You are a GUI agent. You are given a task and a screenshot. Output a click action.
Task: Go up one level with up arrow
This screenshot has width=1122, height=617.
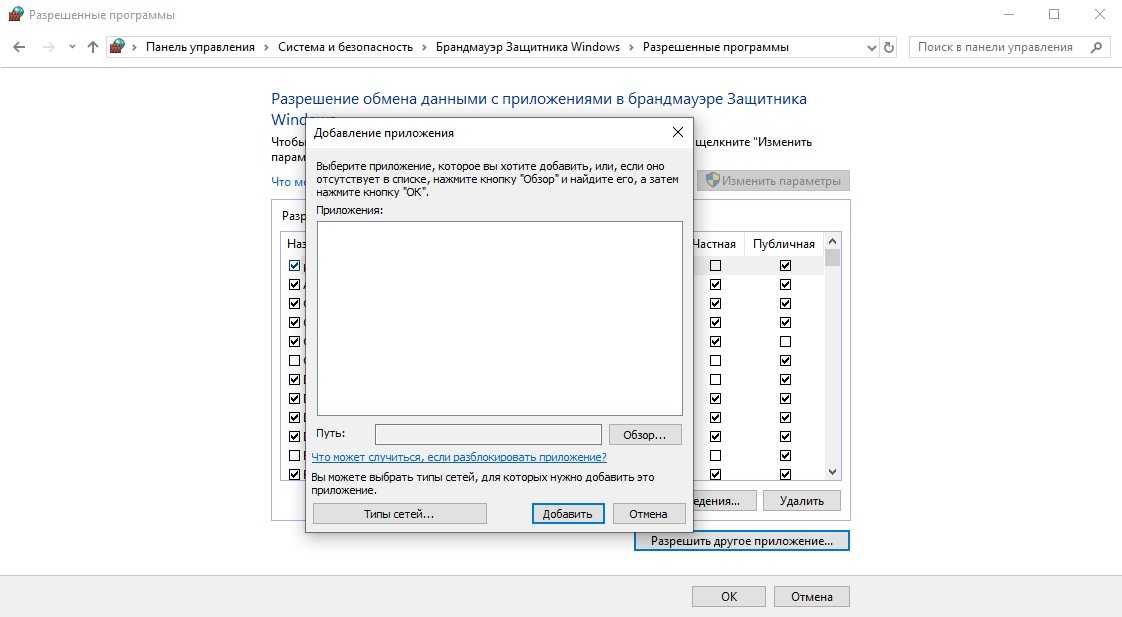pos(92,47)
